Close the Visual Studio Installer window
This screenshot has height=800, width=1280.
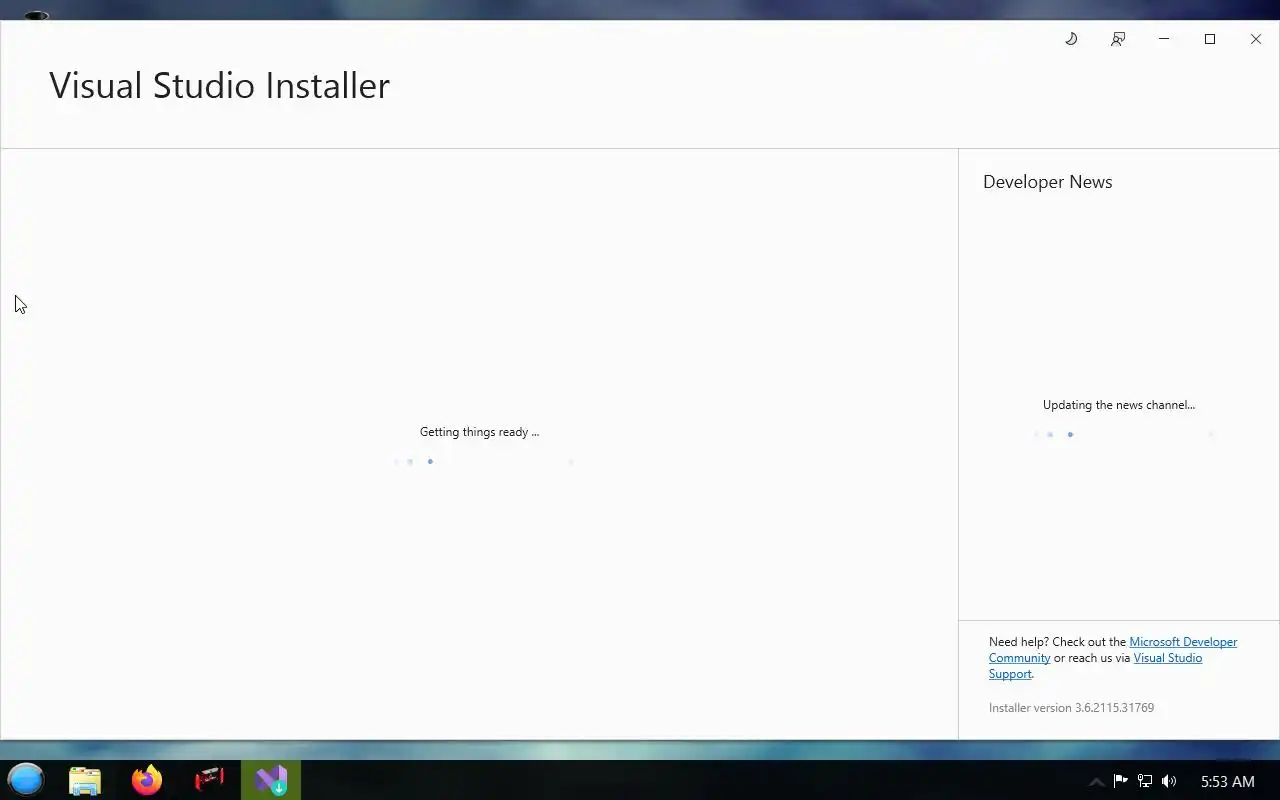[x=1256, y=39]
